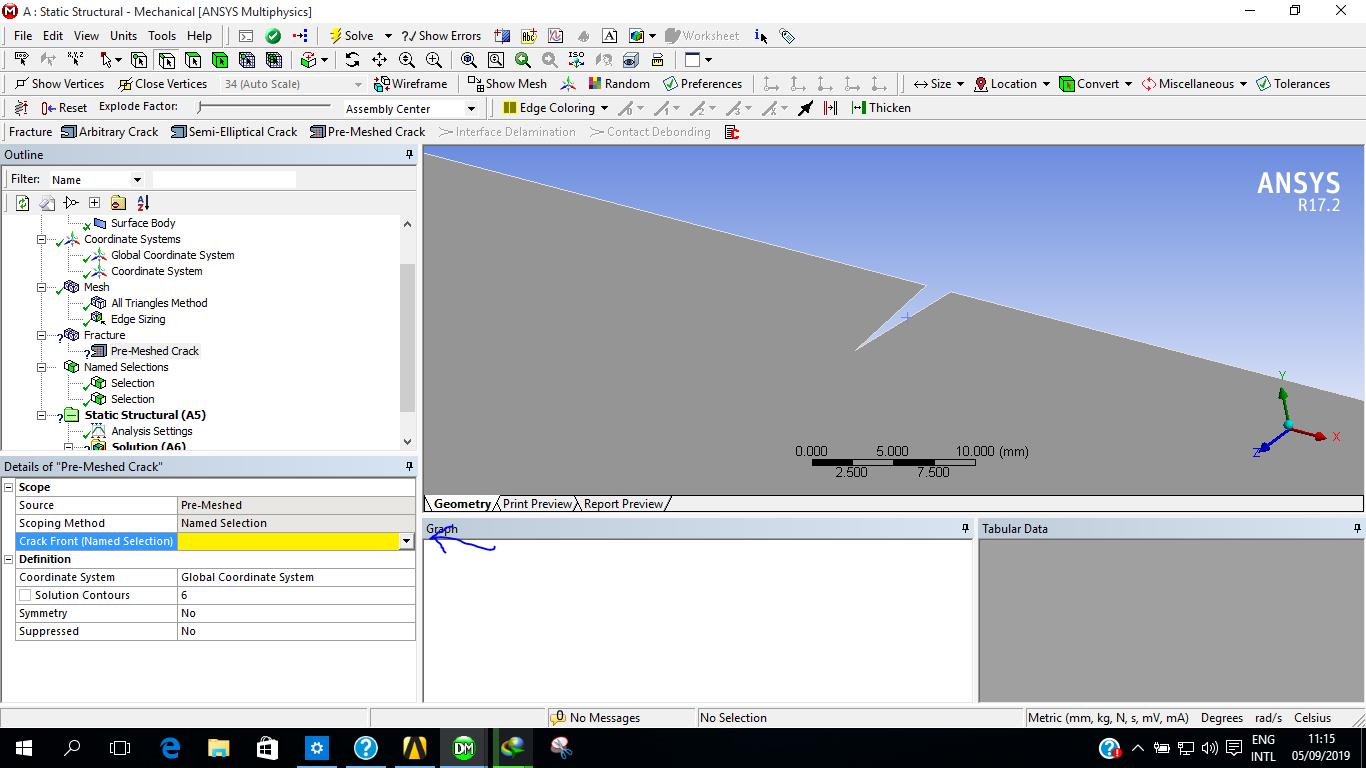Open the Tools menu
The height and width of the screenshot is (768, 1366).
(x=162, y=36)
